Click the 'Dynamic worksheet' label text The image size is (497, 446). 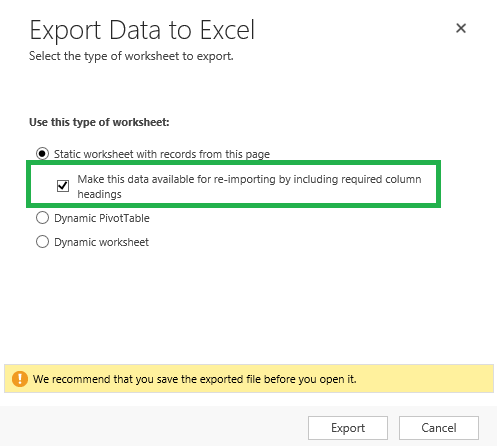click(101, 242)
